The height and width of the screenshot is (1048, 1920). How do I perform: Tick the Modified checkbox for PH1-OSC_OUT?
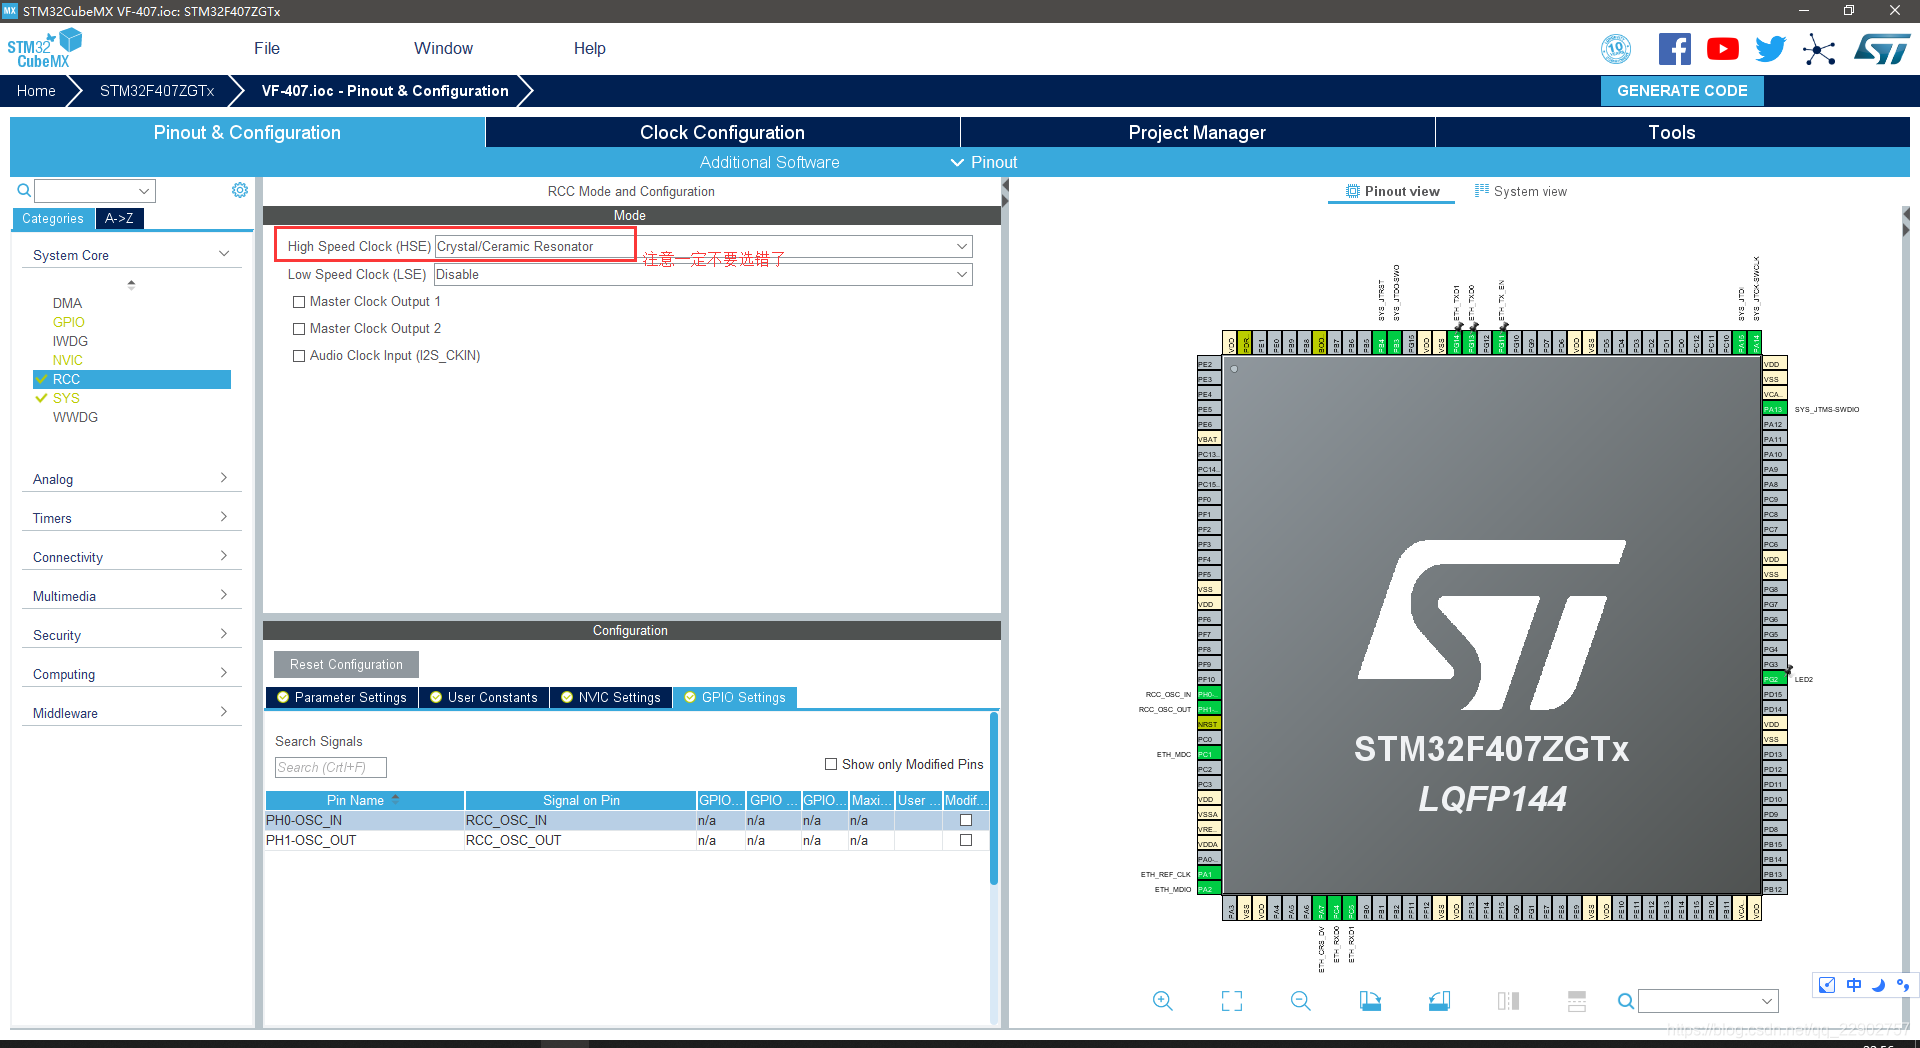click(966, 840)
